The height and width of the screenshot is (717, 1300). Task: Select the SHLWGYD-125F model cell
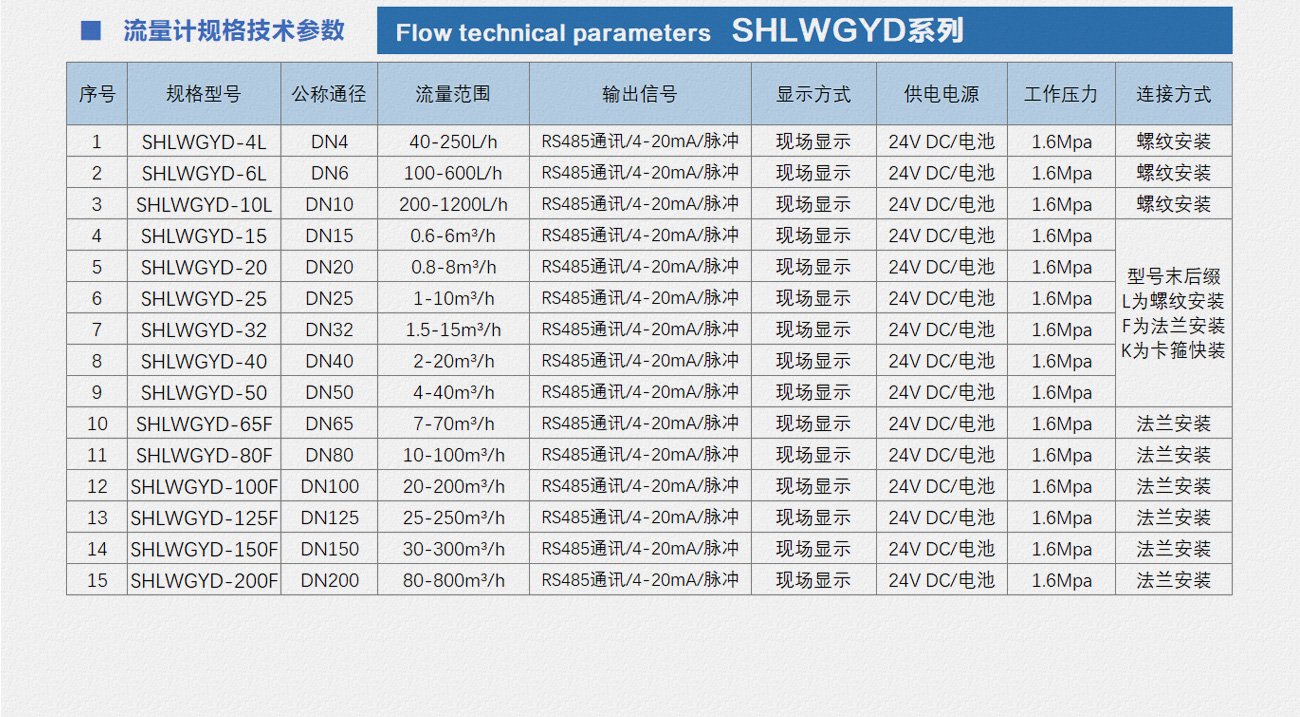204,517
